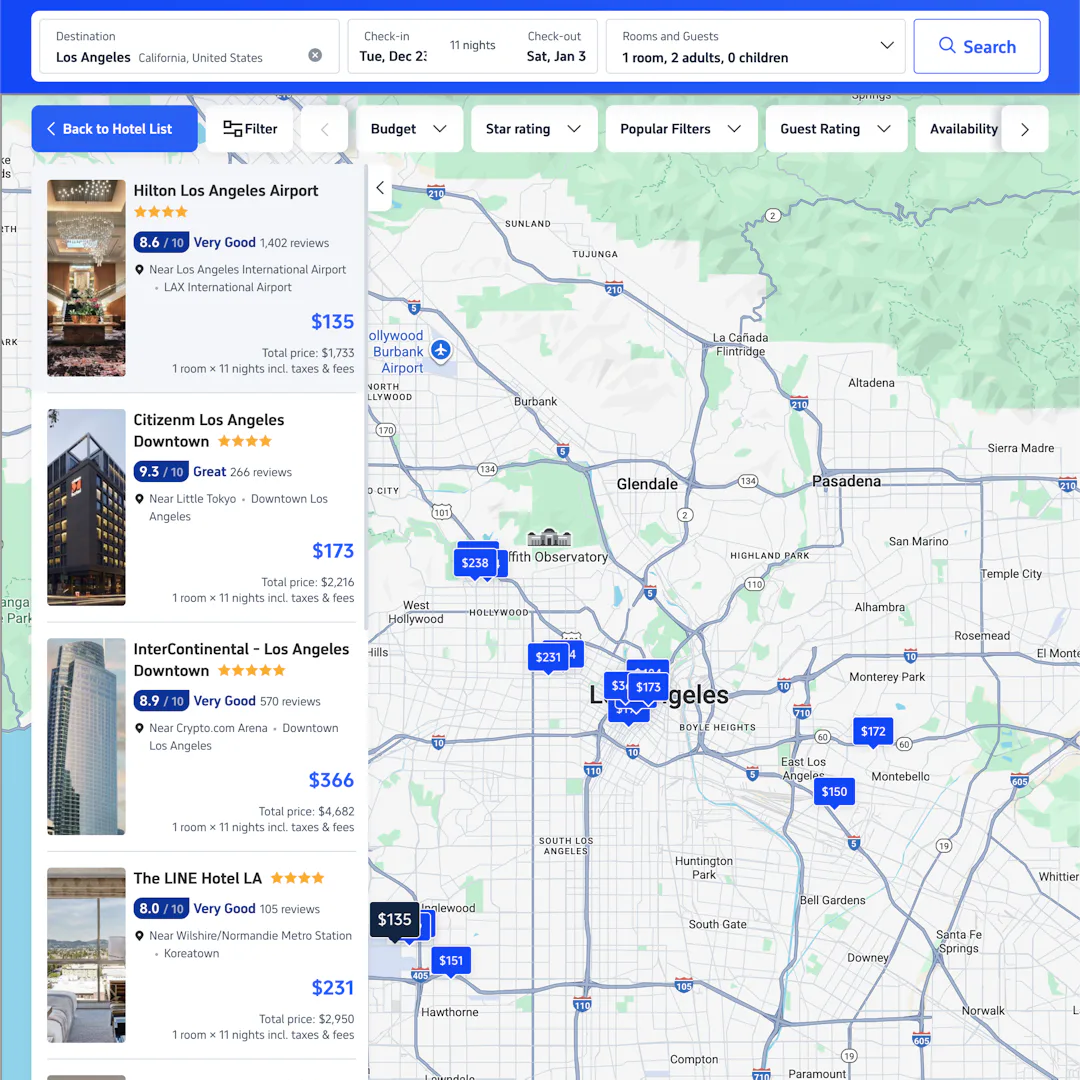Open Hilton Los Angeles Airport photo
The width and height of the screenshot is (1080, 1080).
86,278
